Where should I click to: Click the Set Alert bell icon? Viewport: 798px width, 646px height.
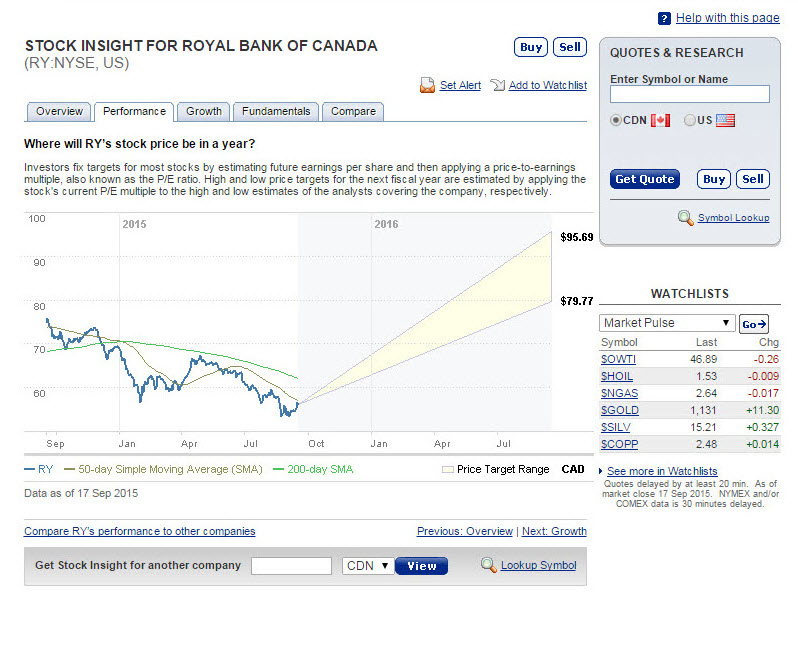click(x=428, y=85)
